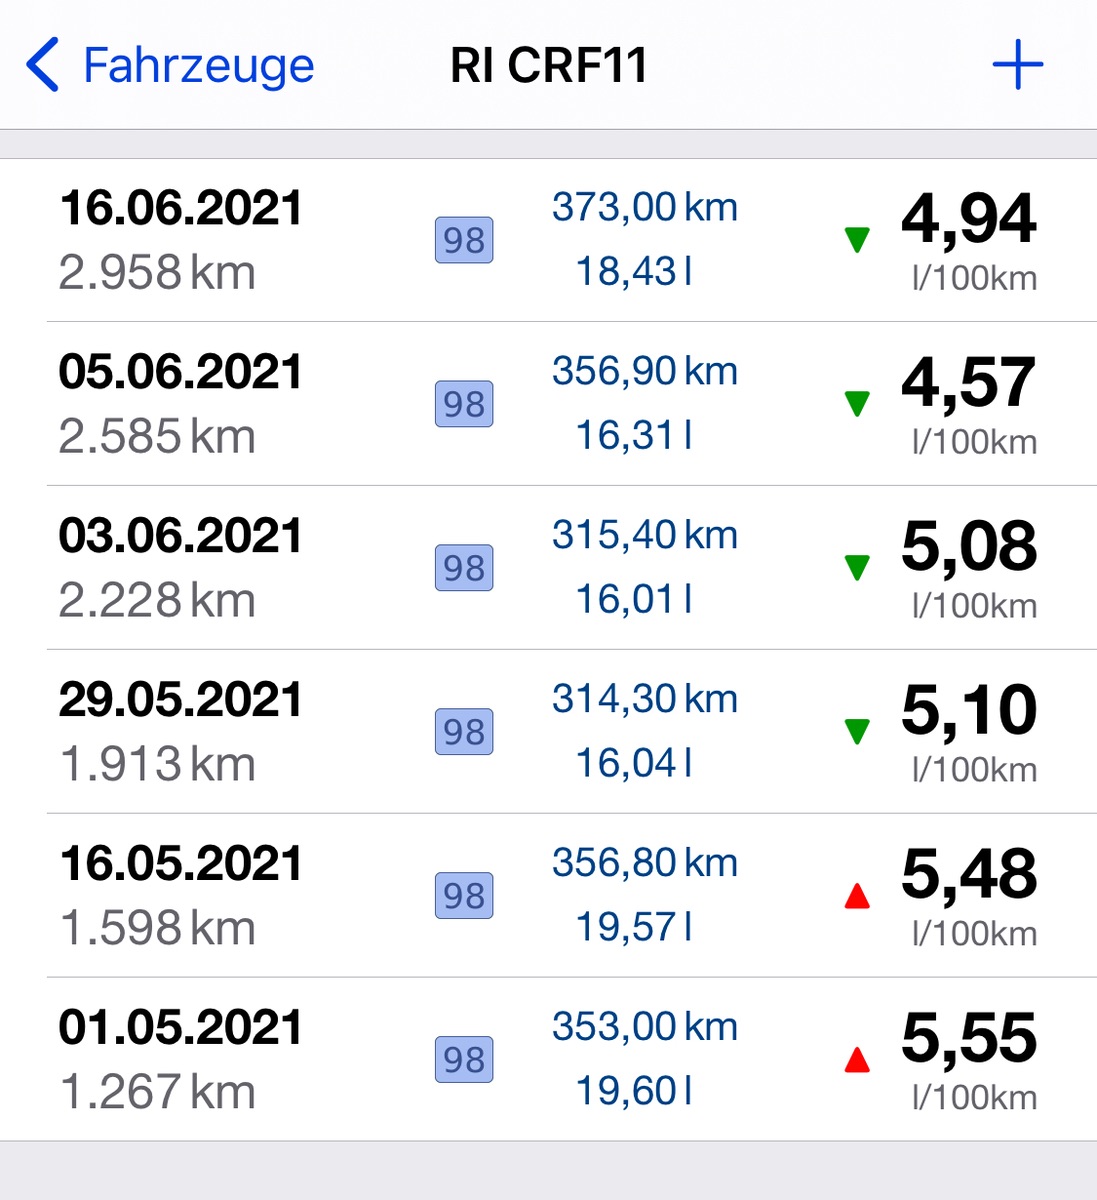
Task: Tap the 1.913 km odometer reading
Action: 157,765
